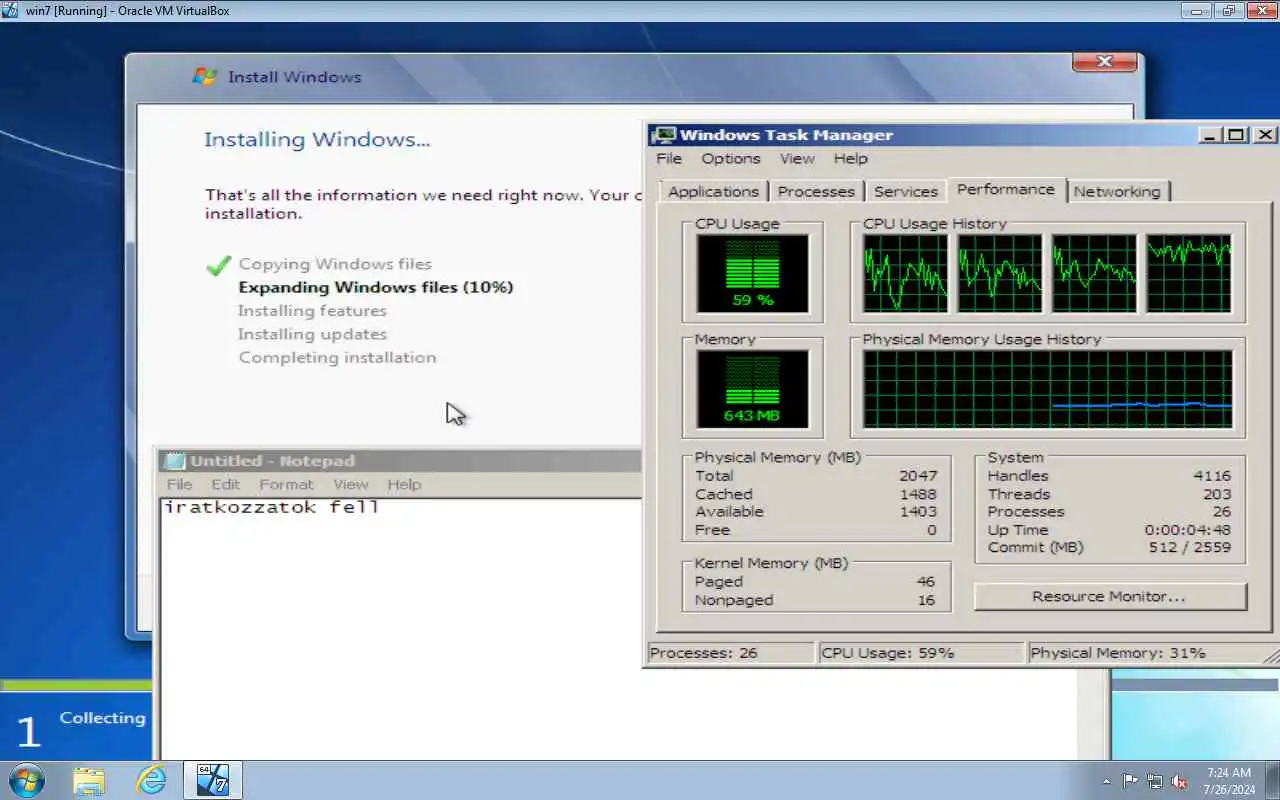Screen dimensions: 1280x800
Task: Click the CPU Usage 59 % meter
Action: pyautogui.click(x=752, y=273)
